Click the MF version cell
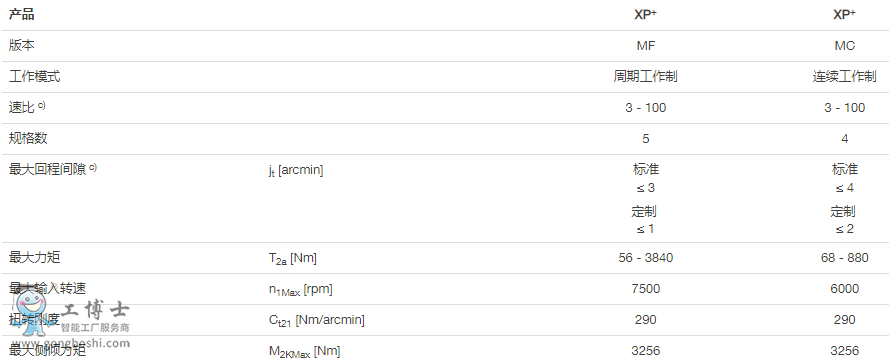The height and width of the screenshot is (363, 889). click(x=646, y=46)
